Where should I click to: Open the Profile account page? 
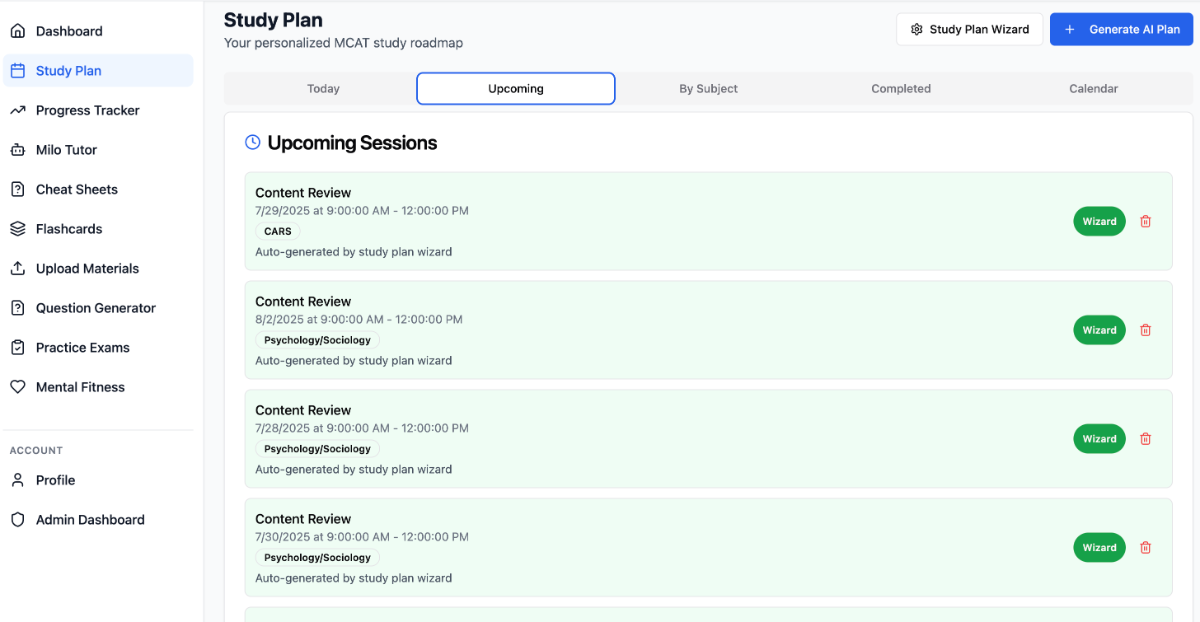point(55,480)
